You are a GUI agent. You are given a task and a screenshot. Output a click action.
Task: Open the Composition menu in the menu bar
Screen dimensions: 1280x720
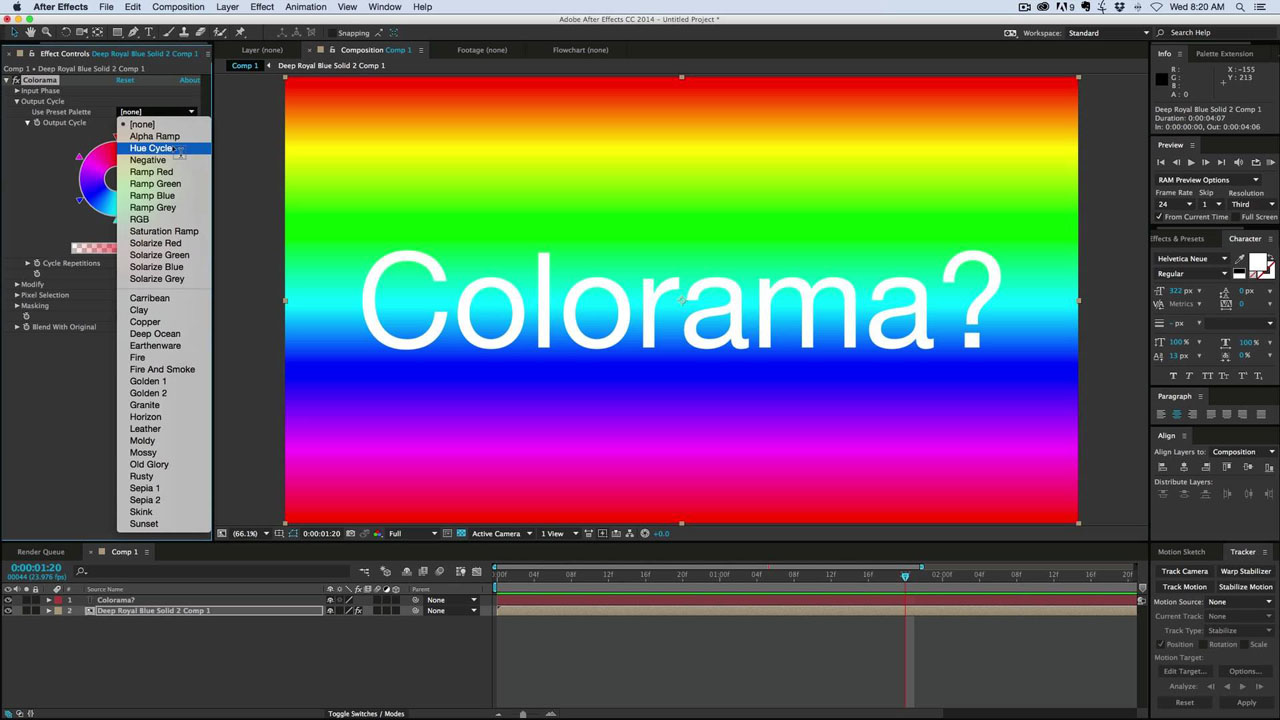tap(178, 7)
